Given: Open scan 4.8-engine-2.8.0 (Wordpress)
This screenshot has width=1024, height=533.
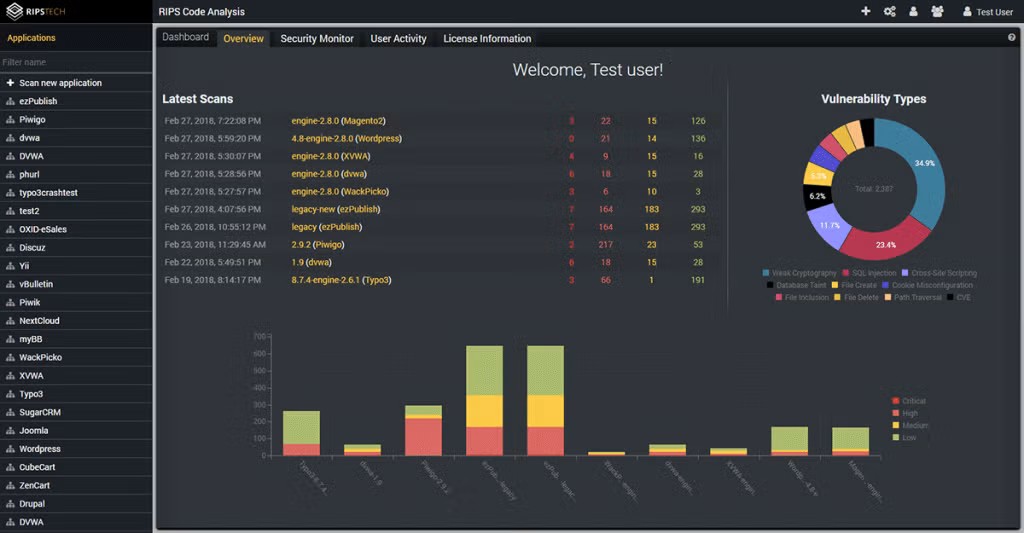Looking at the screenshot, I should tap(347, 138).
